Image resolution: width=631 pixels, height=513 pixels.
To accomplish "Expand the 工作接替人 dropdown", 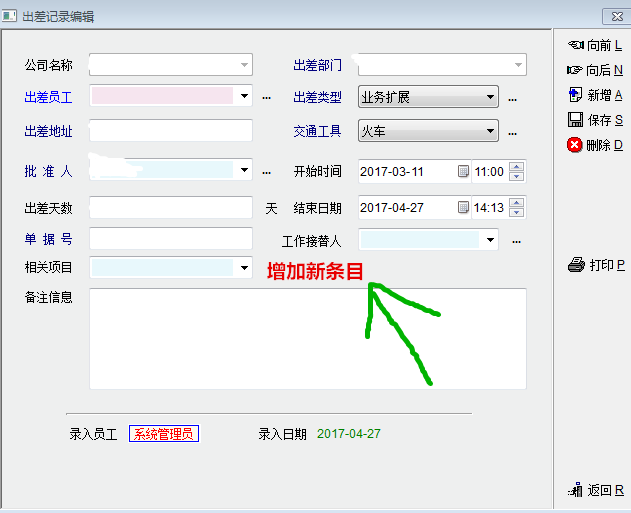I will pyautogui.click(x=490, y=240).
